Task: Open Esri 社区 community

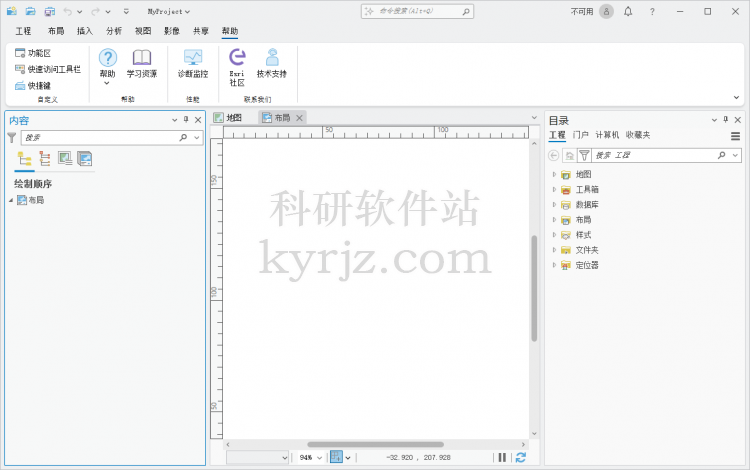Action: tap(237, 67)
